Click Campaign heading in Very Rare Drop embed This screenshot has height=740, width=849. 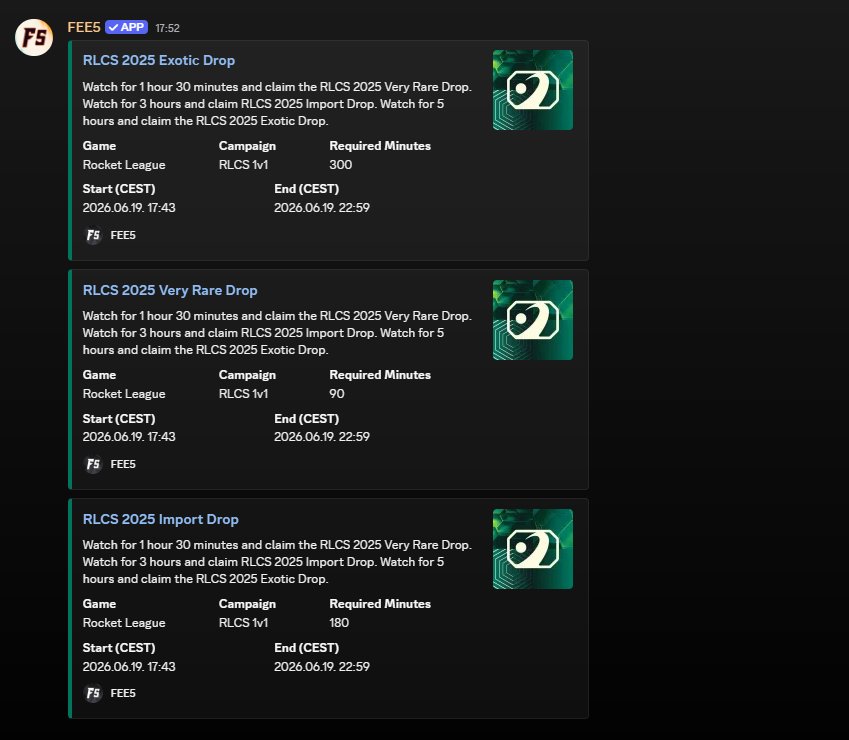coord(247,375)
